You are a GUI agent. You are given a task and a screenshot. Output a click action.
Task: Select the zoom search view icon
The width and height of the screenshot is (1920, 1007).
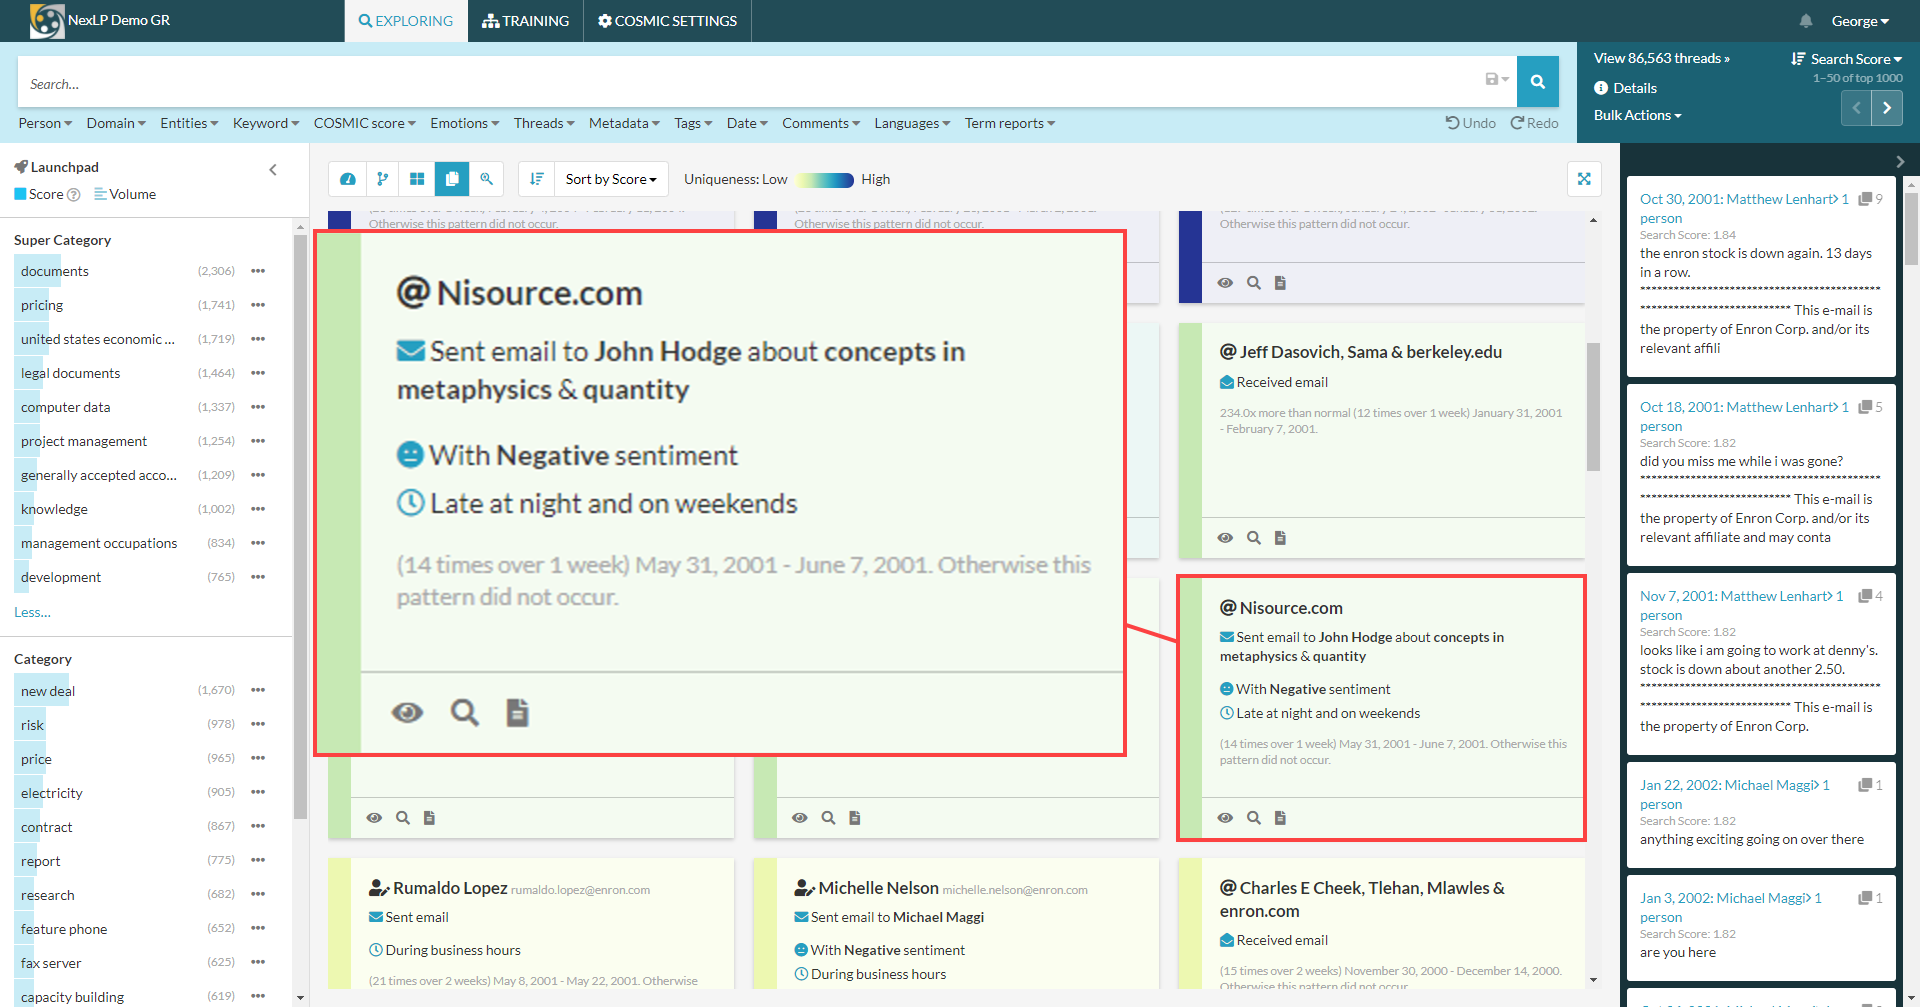click(x=487, y=179)
